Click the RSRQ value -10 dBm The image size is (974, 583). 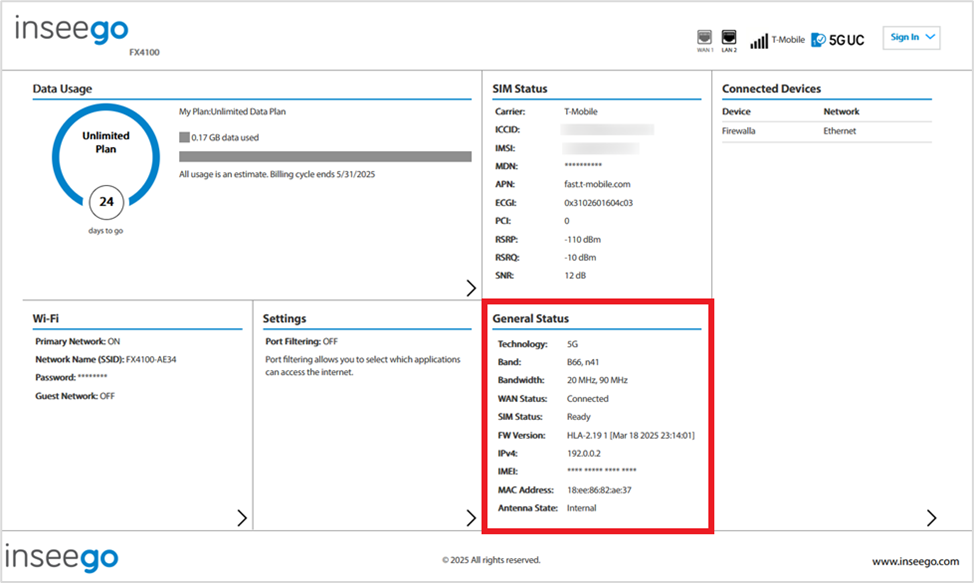[580, 258]
